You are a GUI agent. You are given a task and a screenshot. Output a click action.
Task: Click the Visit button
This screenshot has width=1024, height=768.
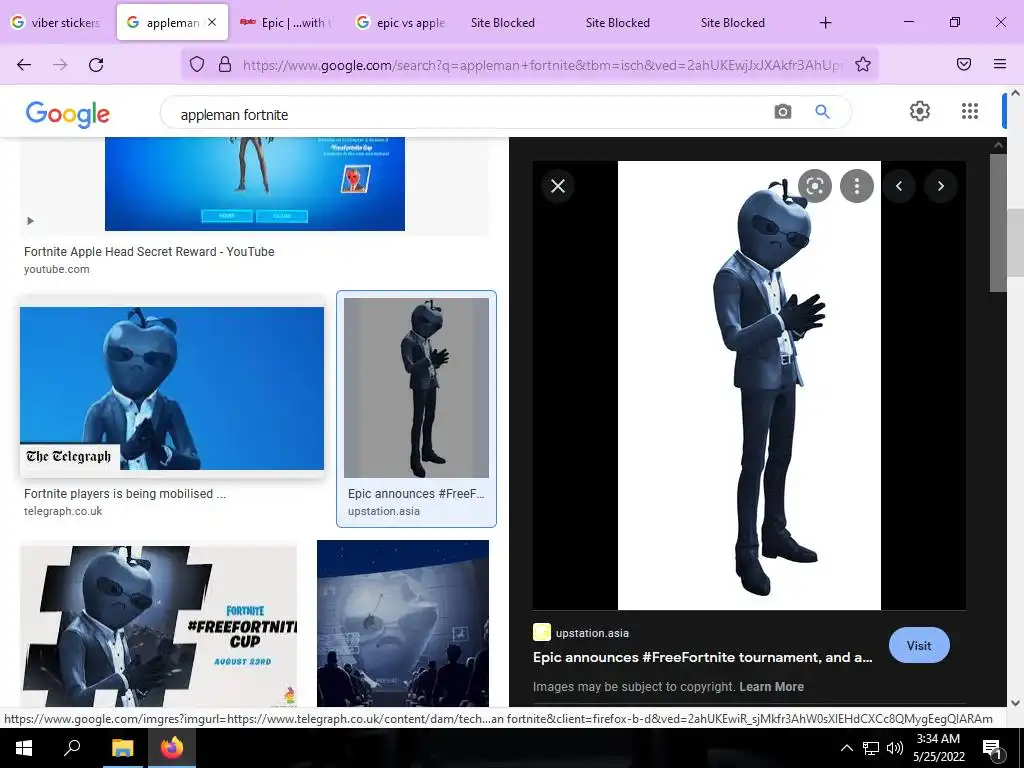pos(919,645)
